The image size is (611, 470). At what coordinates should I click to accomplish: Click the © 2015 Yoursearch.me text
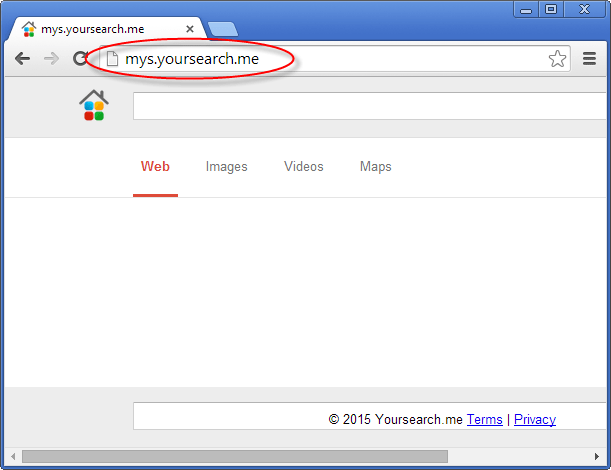[x=395, y=419]
